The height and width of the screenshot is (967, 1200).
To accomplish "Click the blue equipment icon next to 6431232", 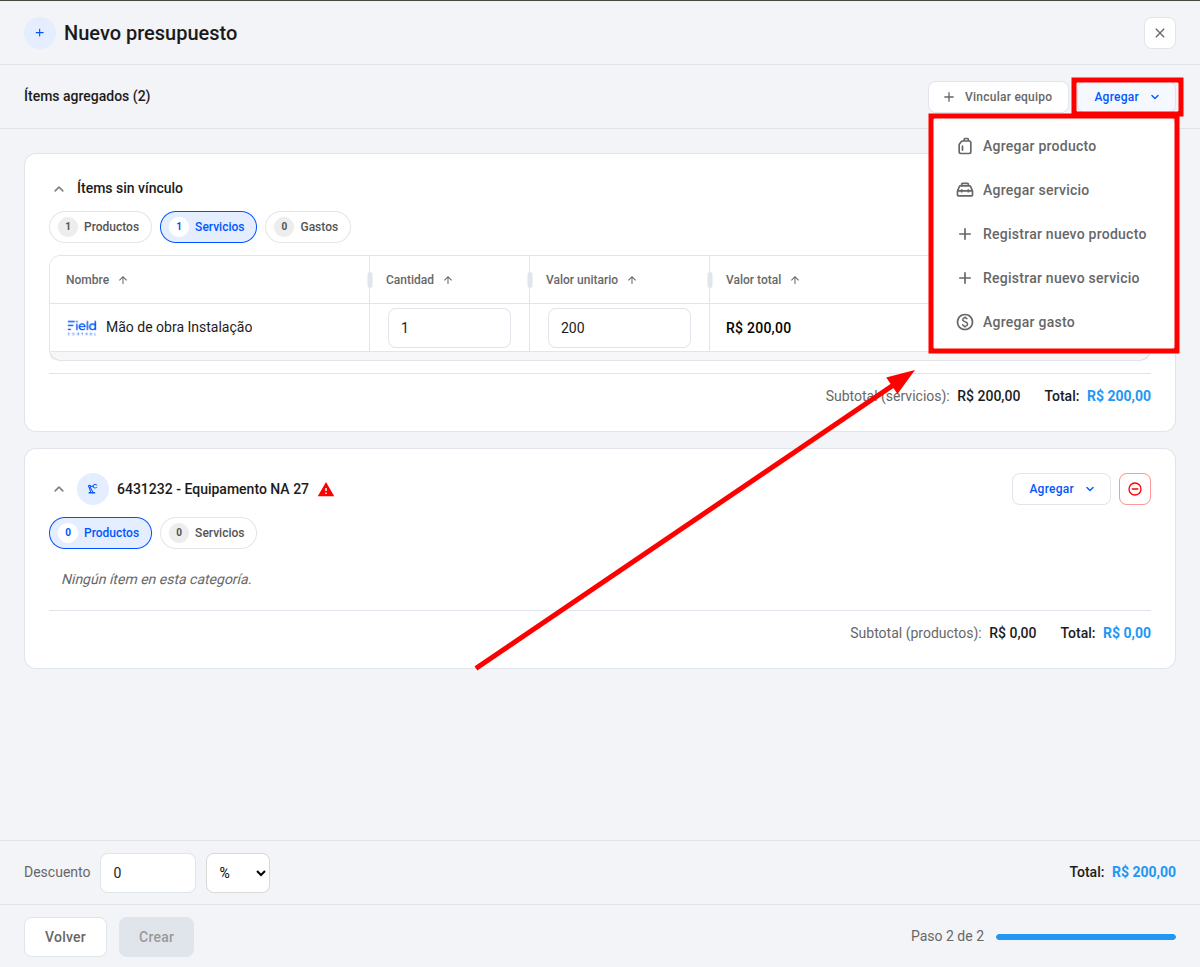I will click(93, 489).
